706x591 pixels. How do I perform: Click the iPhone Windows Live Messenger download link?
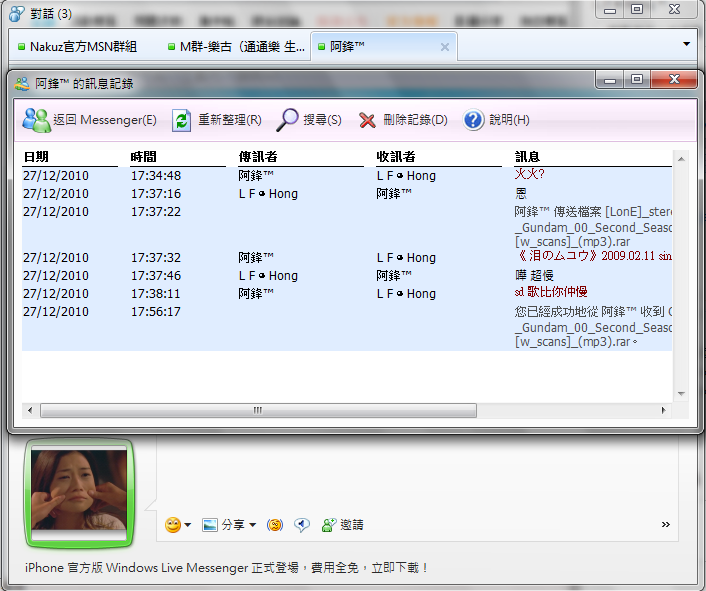[226, 568]
